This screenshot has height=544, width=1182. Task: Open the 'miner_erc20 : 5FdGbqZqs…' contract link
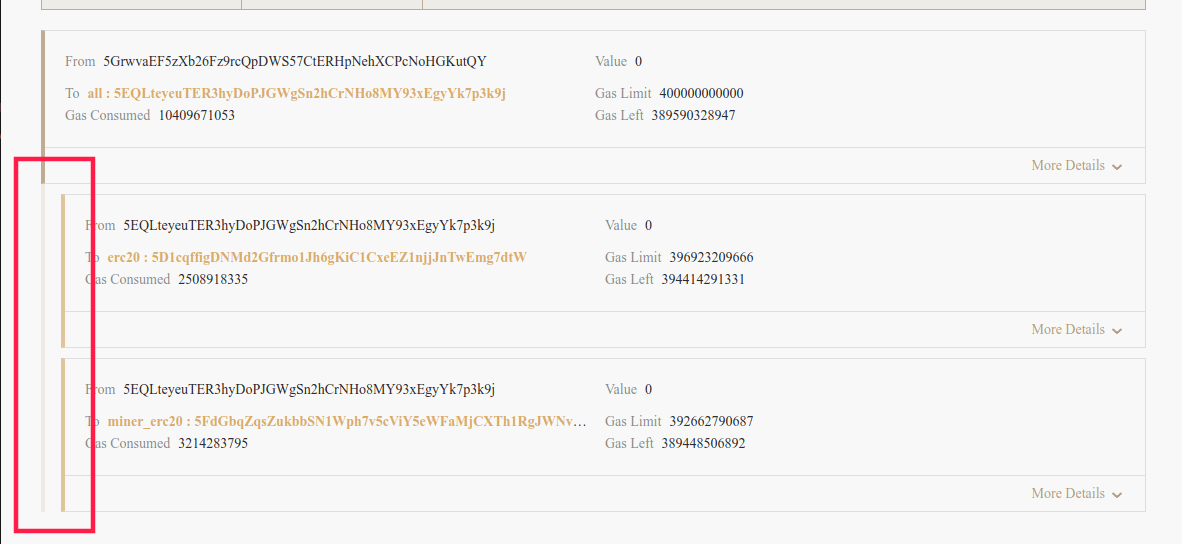[346, 421]
